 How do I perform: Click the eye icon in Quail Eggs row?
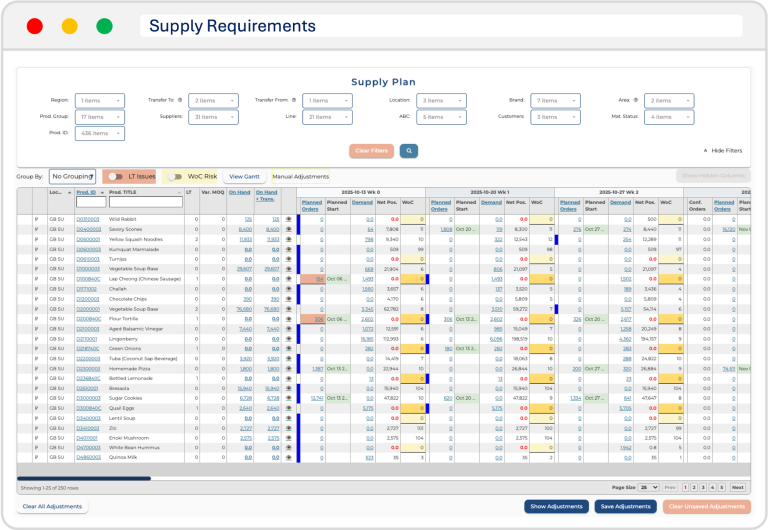[289, 407]
